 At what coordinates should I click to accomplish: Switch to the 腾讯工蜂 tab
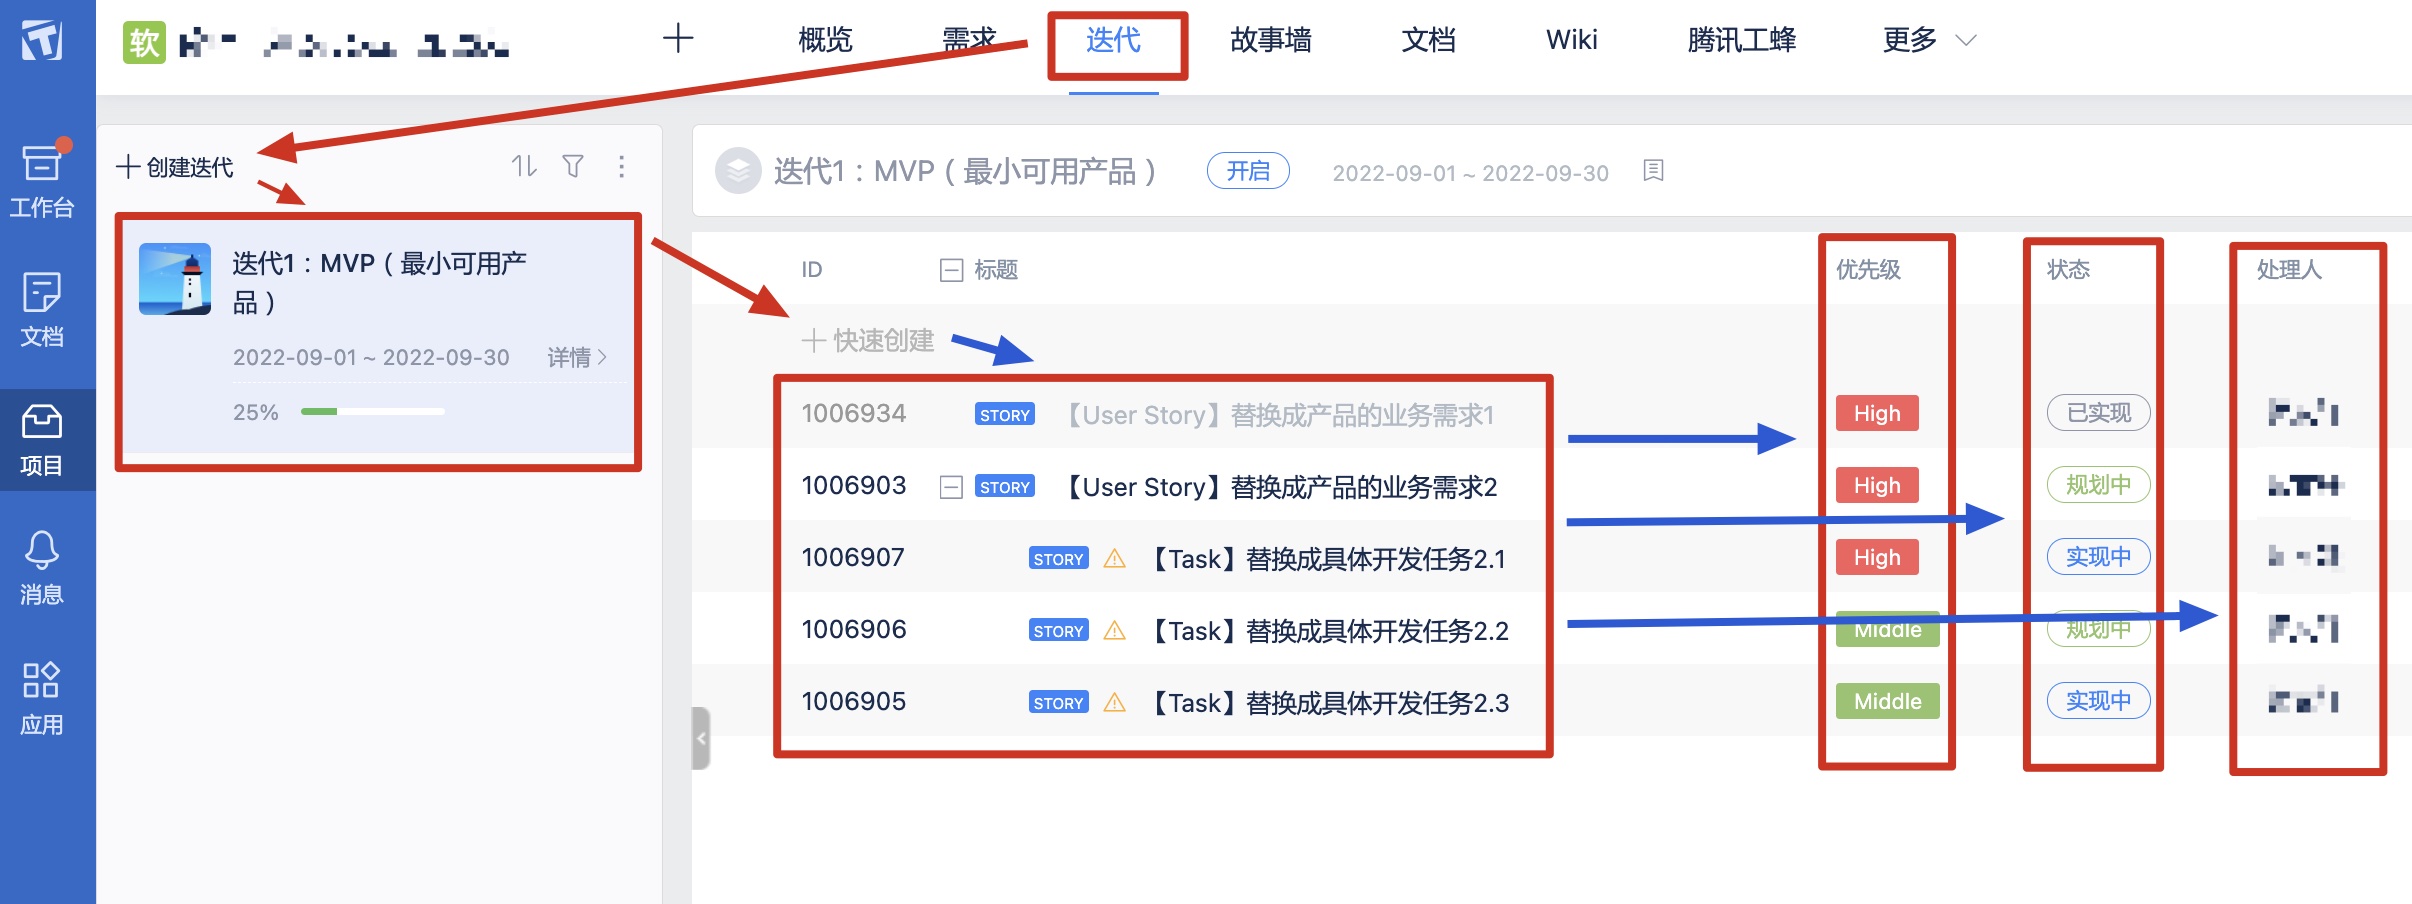(x=1741, y=40)
